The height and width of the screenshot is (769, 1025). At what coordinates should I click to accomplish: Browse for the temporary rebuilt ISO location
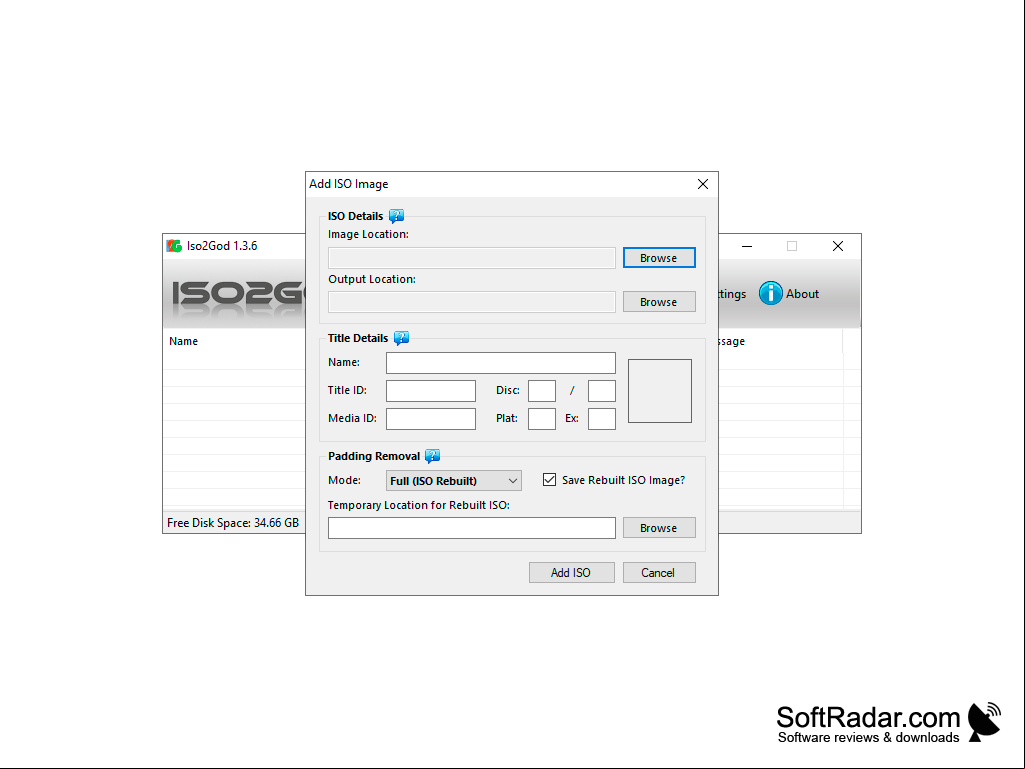(659, 528)
